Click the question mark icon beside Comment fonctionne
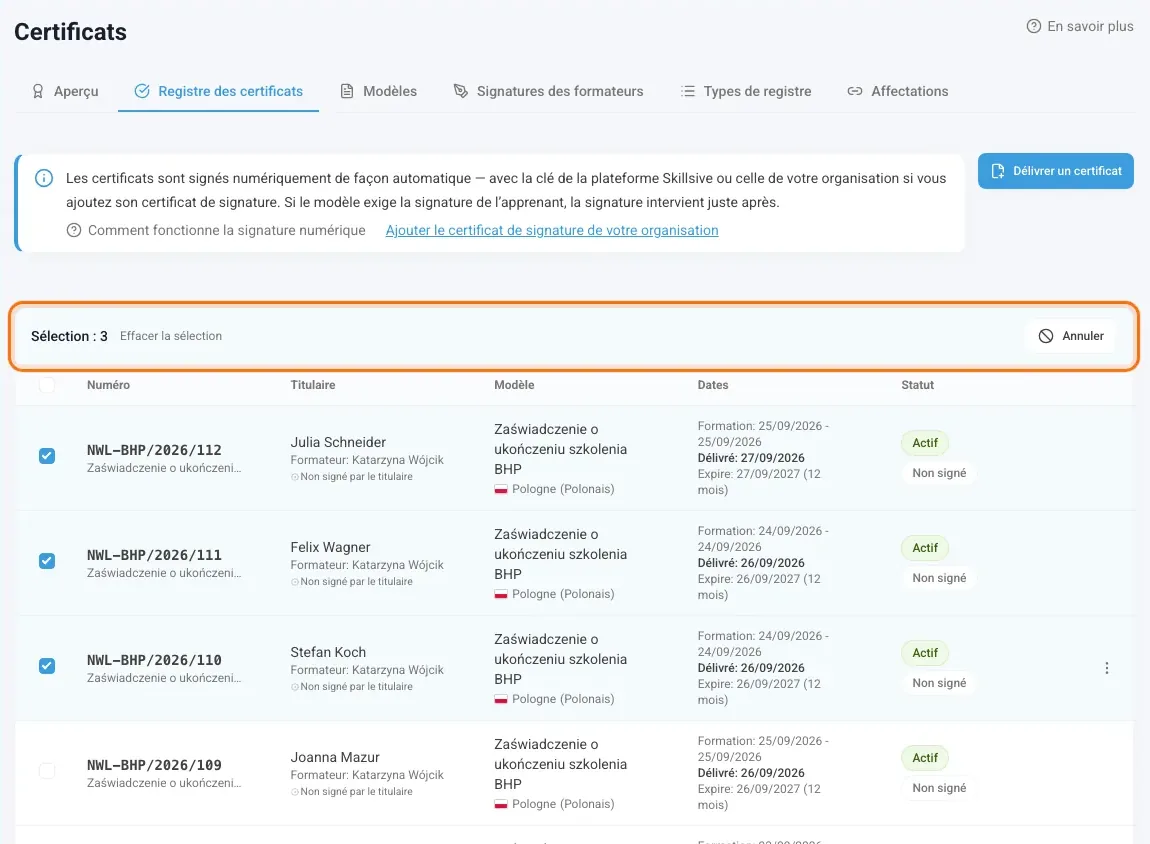Image resolution: width=1150 pixels, height=844 pixels. 74,230
